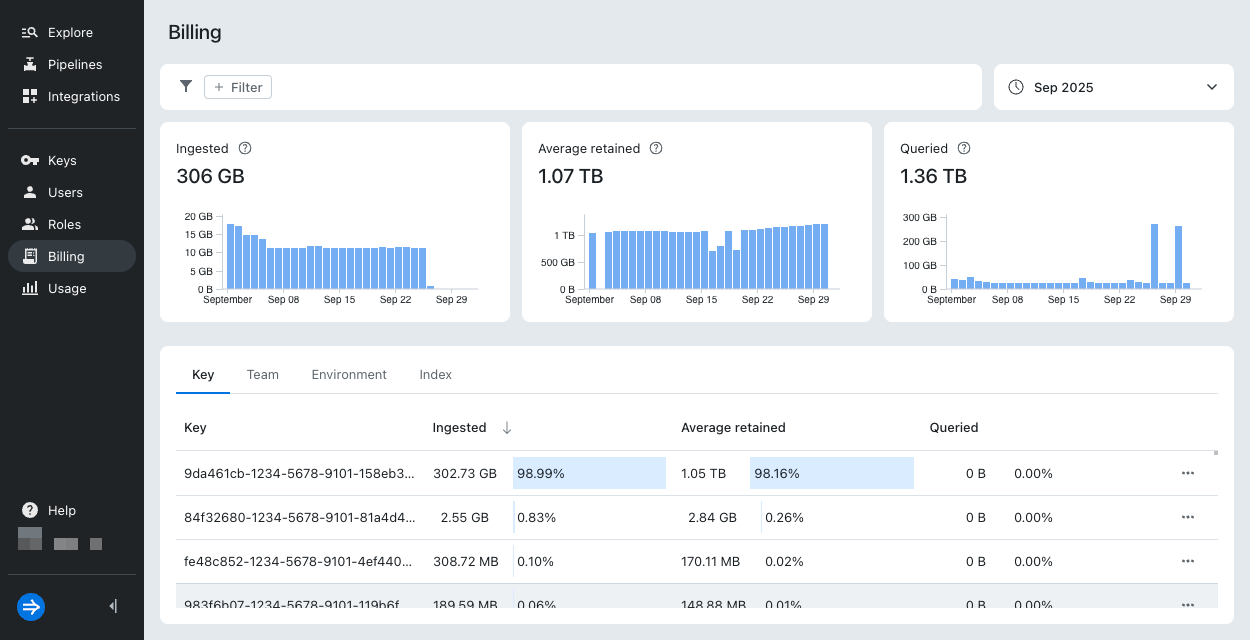Open Help in the sidebar
This screenshot has height=640, width=1250.
61,510
